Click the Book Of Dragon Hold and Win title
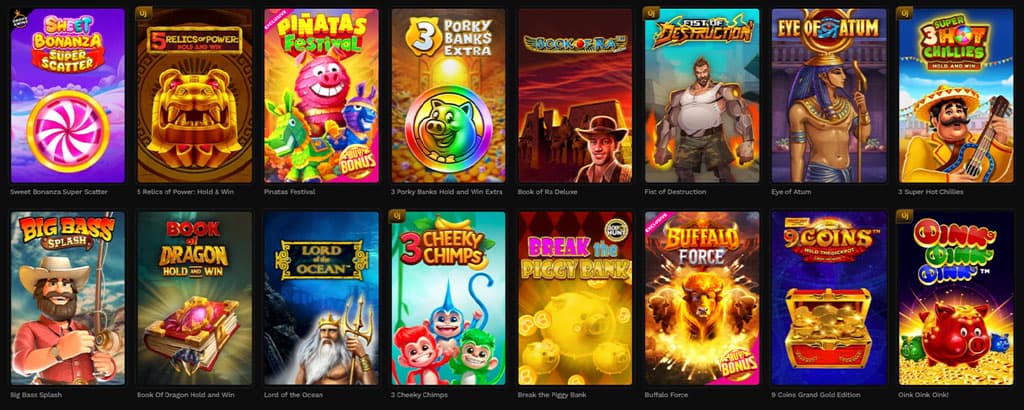The height and width of the screenshot is (410, 1024). pos(185,395)
